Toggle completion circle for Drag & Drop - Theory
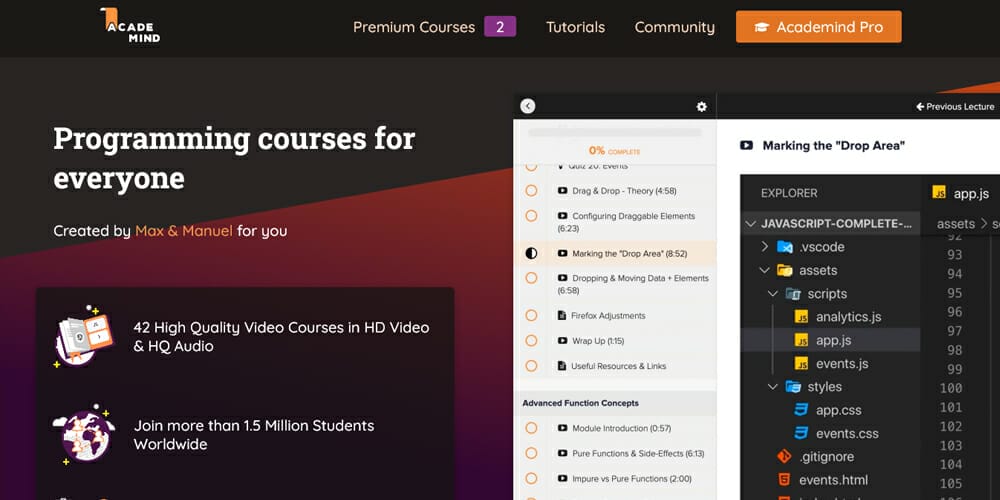Viewport: 1000px width, 500px height. tap(531, 191)
